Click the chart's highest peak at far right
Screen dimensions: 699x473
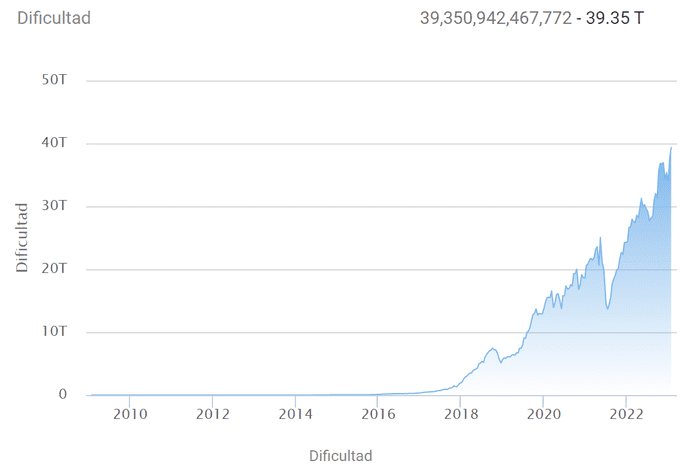point(670,149)
